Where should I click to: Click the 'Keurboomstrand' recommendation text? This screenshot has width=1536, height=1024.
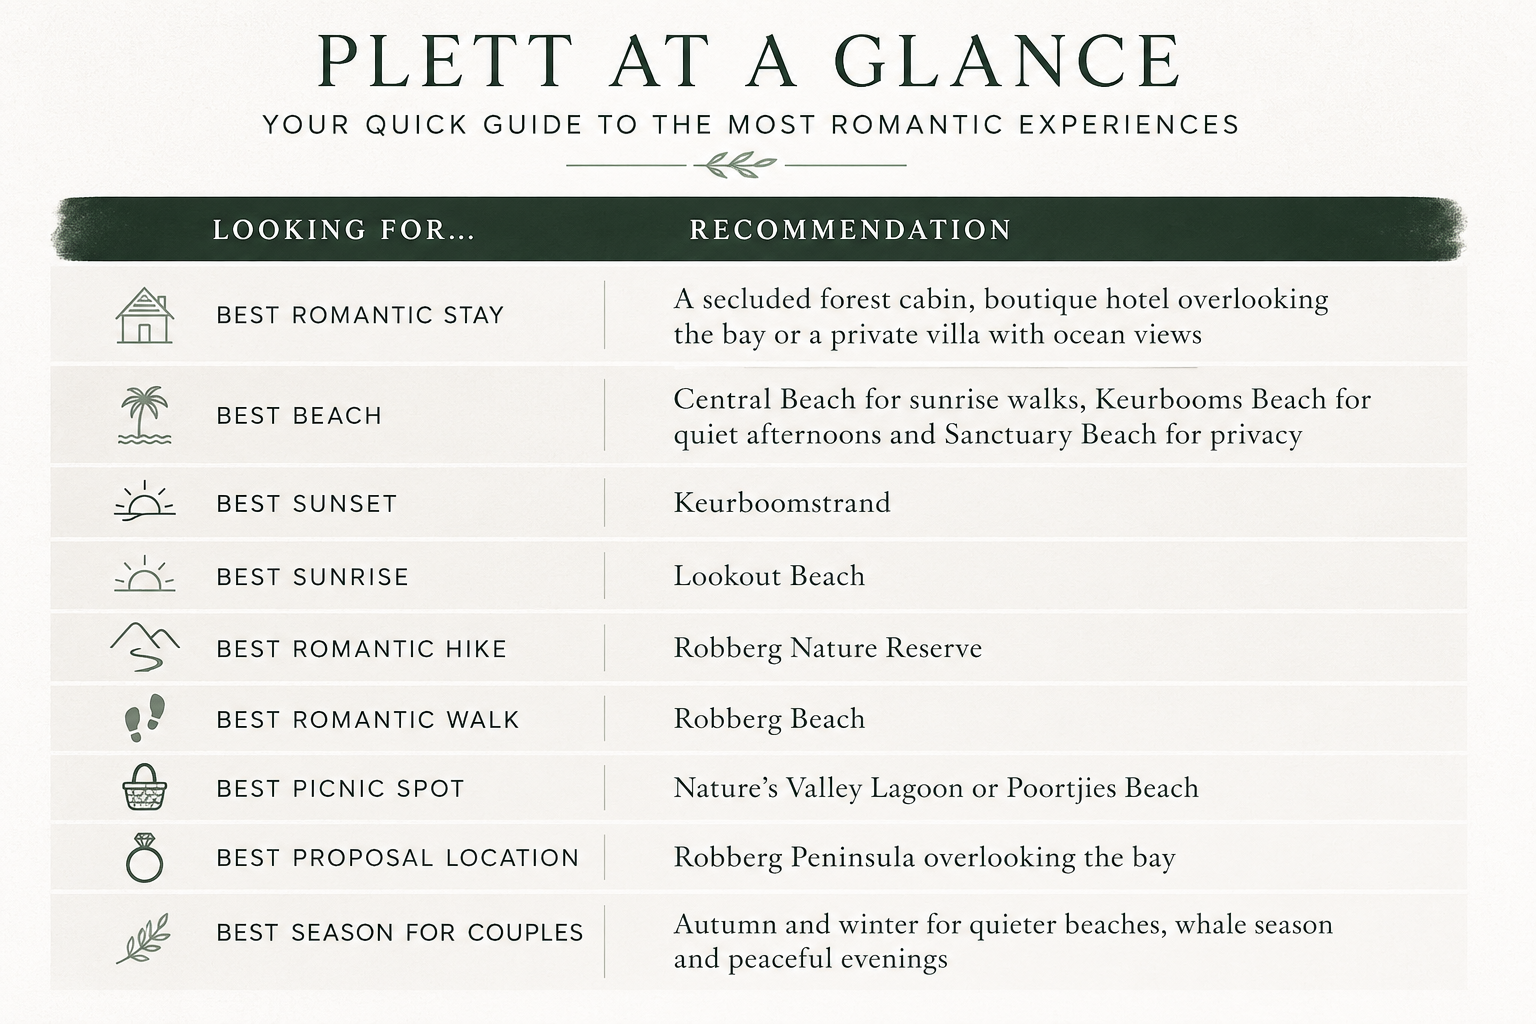[782, 502]
